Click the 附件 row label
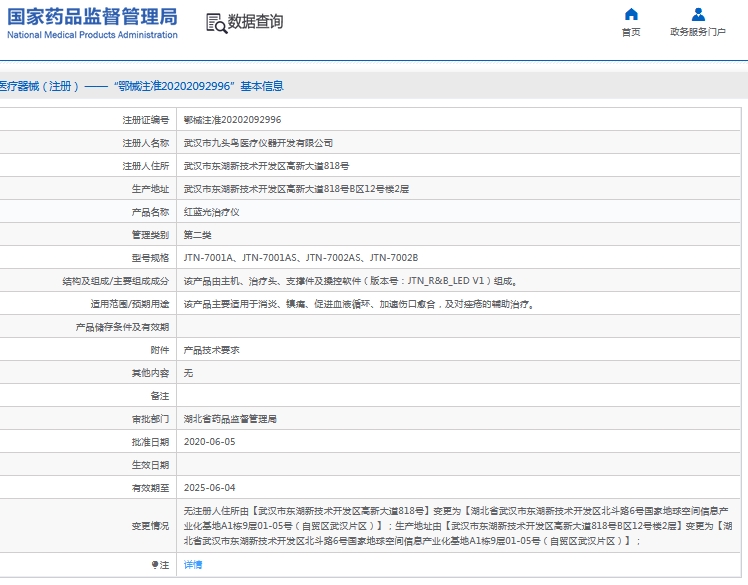This screenshot has width=748, height=585. click(160, 350)
